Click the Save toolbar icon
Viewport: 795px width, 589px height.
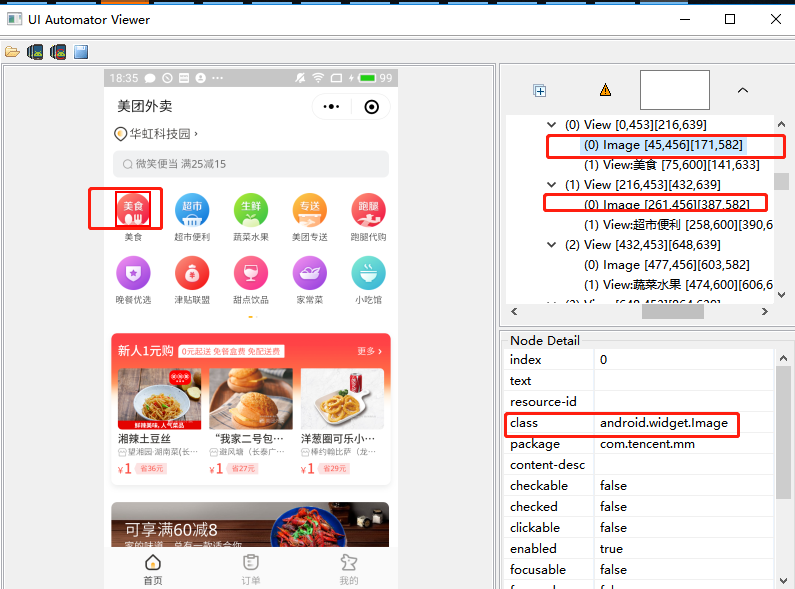click(81, 52)
